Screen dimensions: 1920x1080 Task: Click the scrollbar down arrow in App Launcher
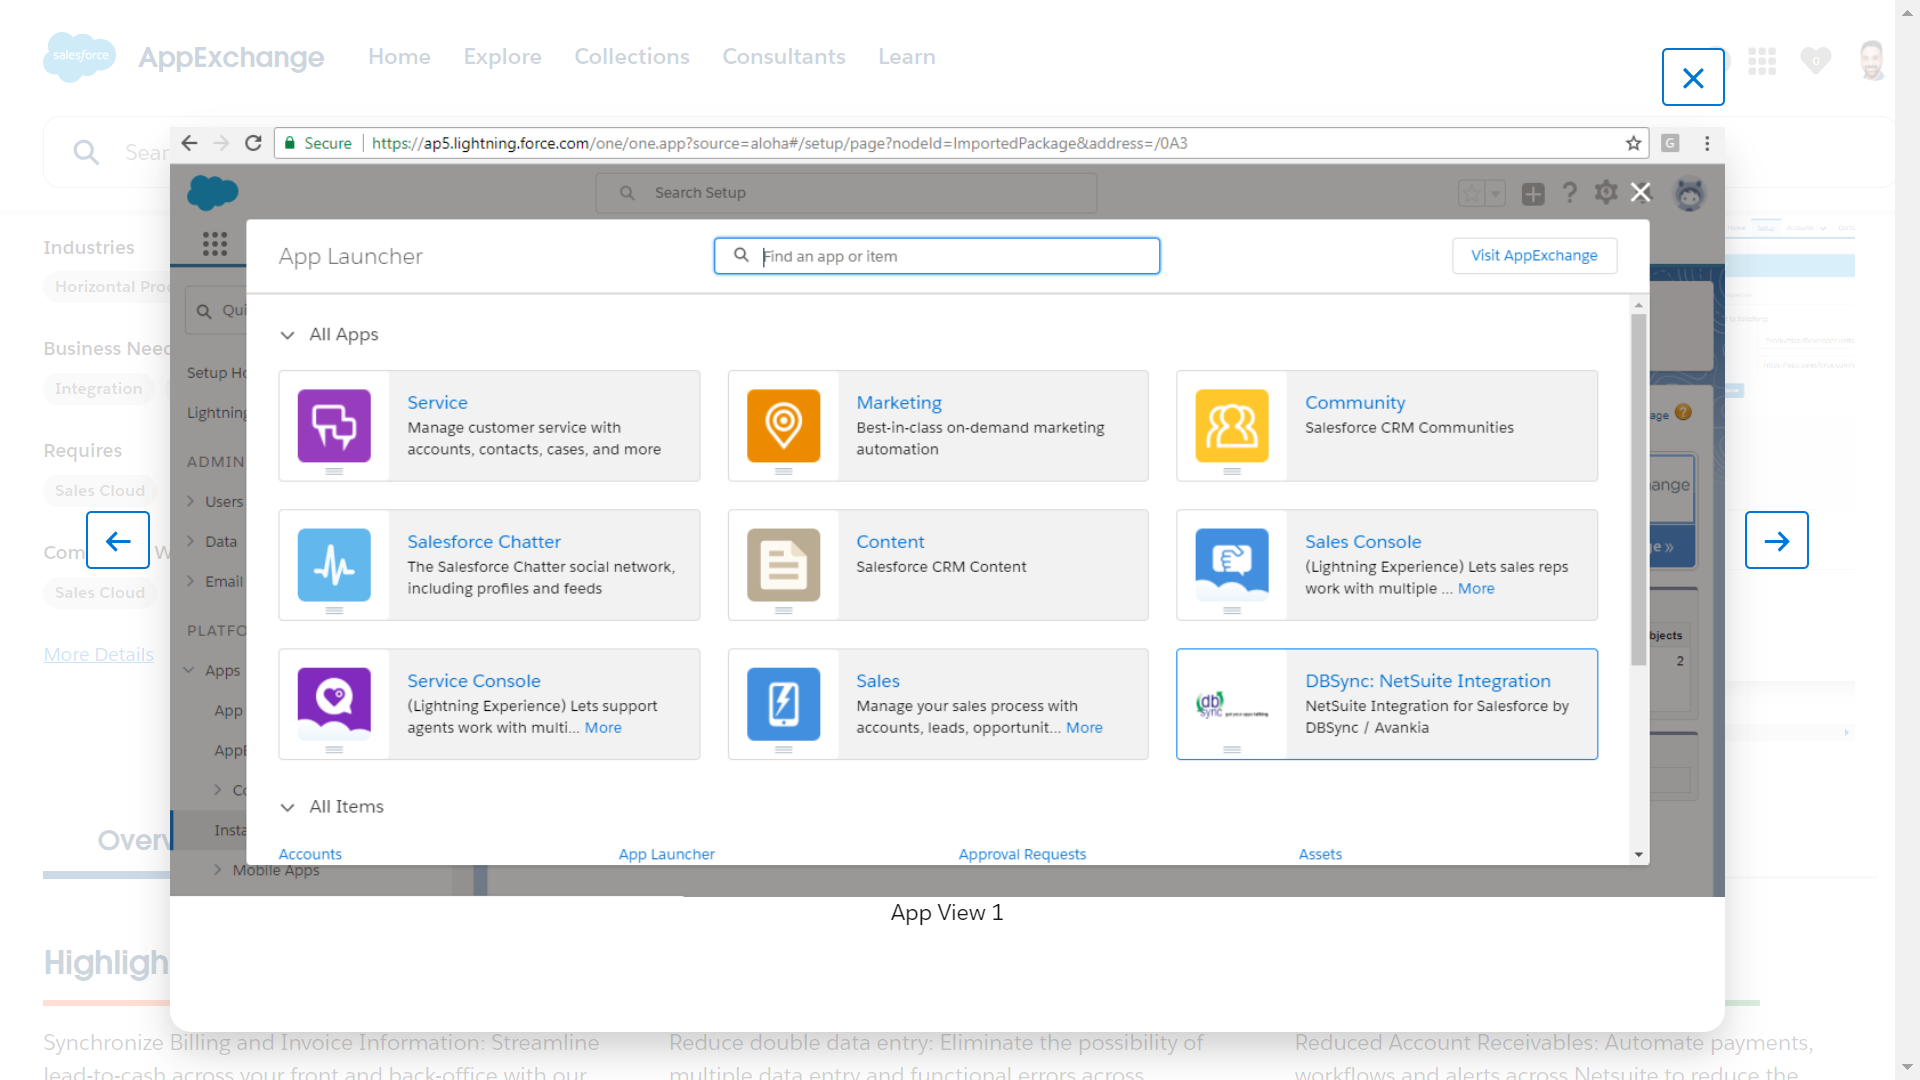click(x=1638, y=855)
